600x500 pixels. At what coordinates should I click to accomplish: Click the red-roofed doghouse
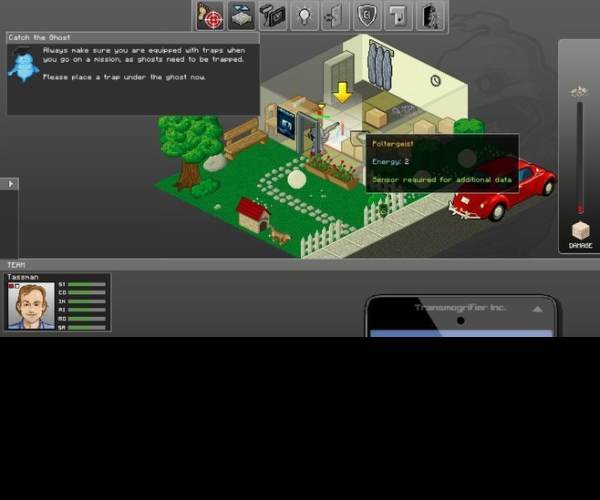point(253,215)
